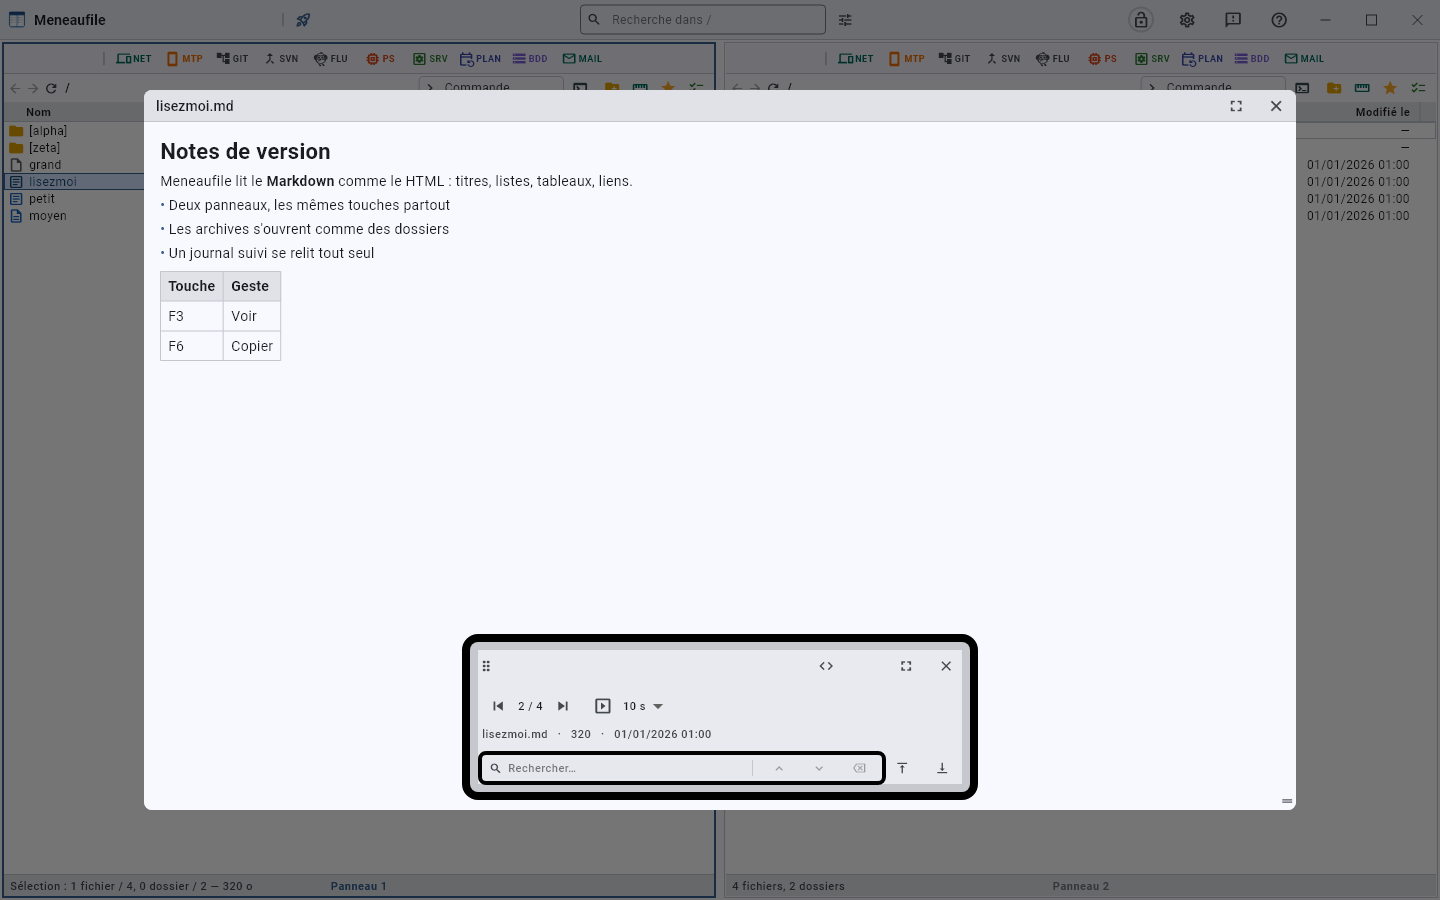
Task: Toggle source code view of the Markdown
Action: 826,666
